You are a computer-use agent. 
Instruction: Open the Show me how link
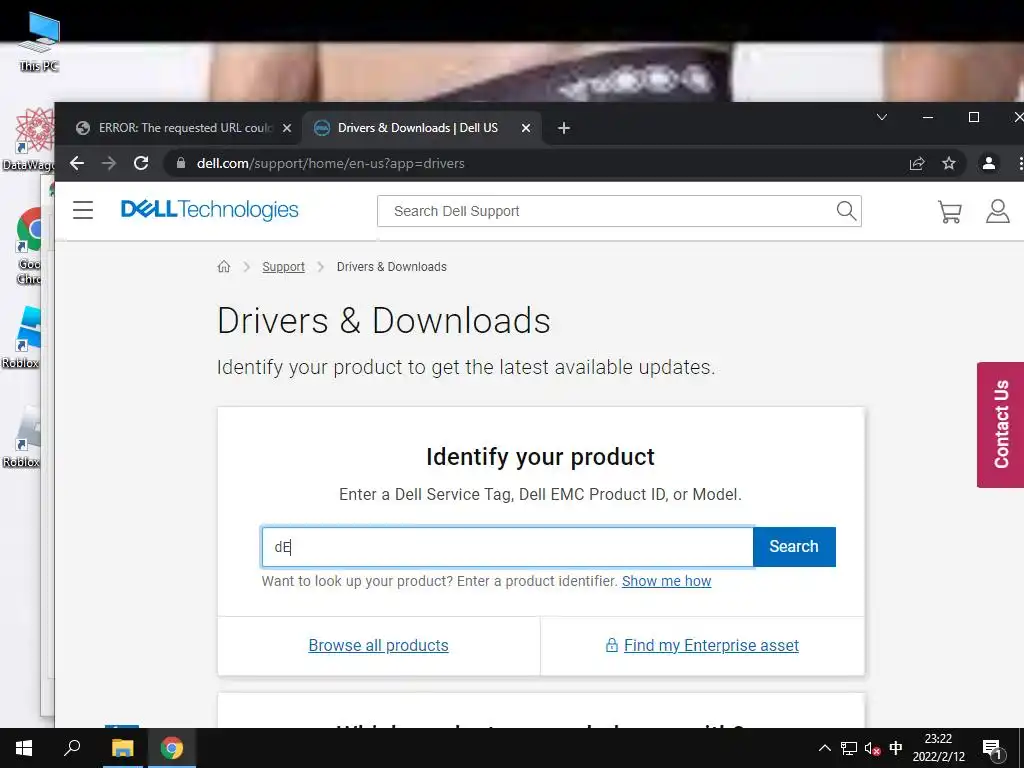point(666,581)
